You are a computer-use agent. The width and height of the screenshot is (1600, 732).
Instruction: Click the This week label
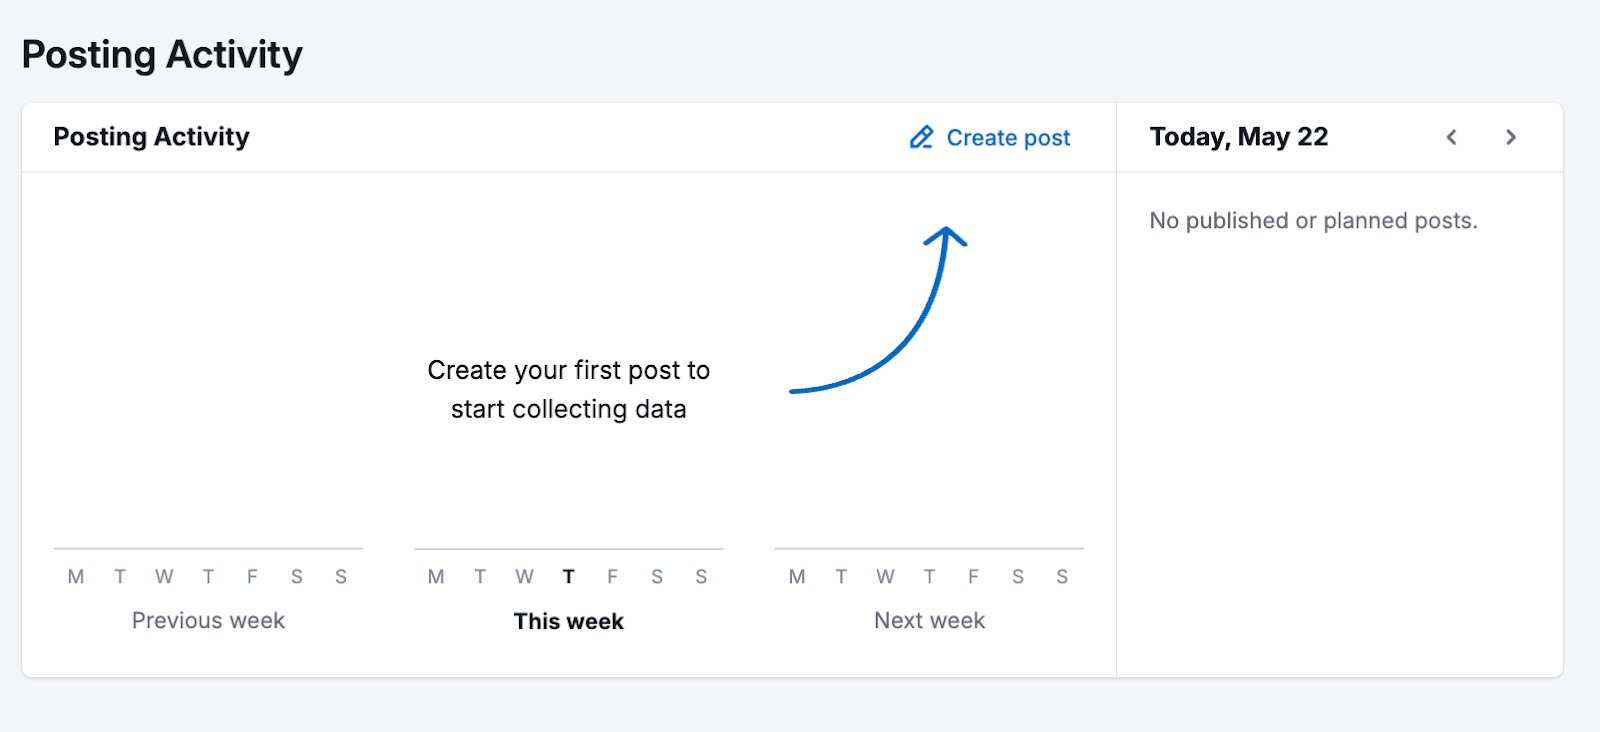click(x=568, y=620)
